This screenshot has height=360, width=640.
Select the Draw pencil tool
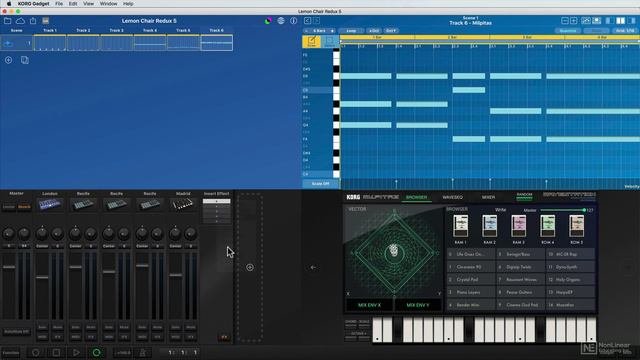point(311,41)
